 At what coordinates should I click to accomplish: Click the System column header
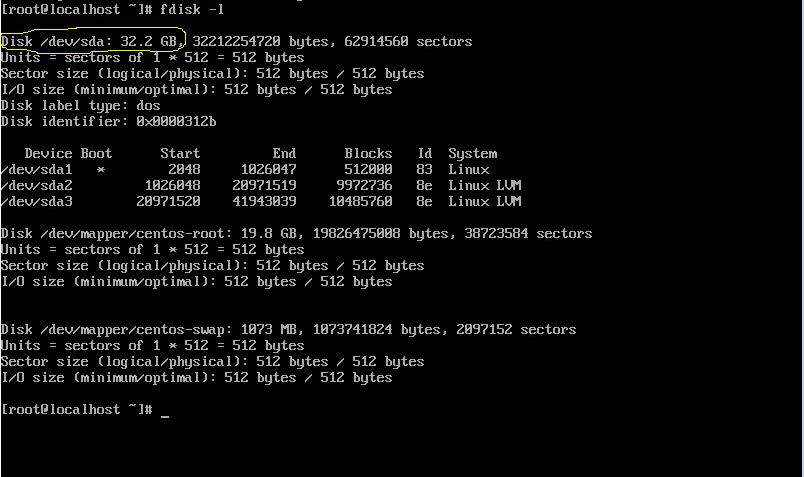(x=473, y=153)
